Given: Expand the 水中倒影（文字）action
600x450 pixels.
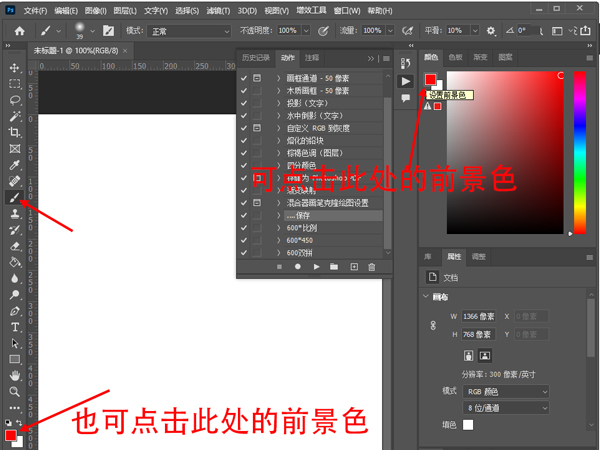Looking at the screenshot, I should click(279, 116).
